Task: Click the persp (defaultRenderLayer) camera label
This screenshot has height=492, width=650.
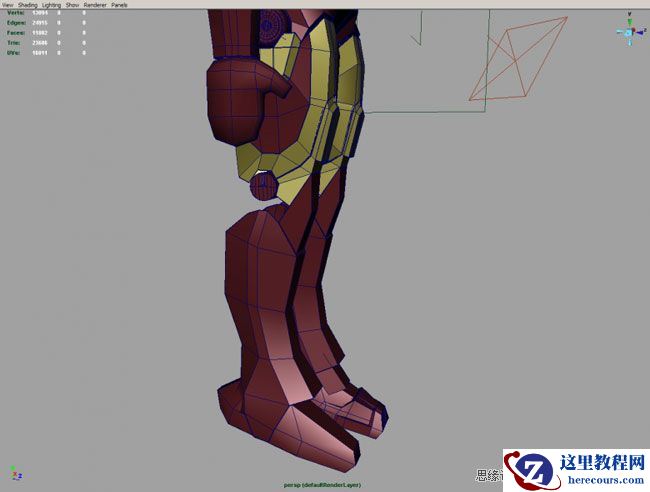Action: click(322, 485)
